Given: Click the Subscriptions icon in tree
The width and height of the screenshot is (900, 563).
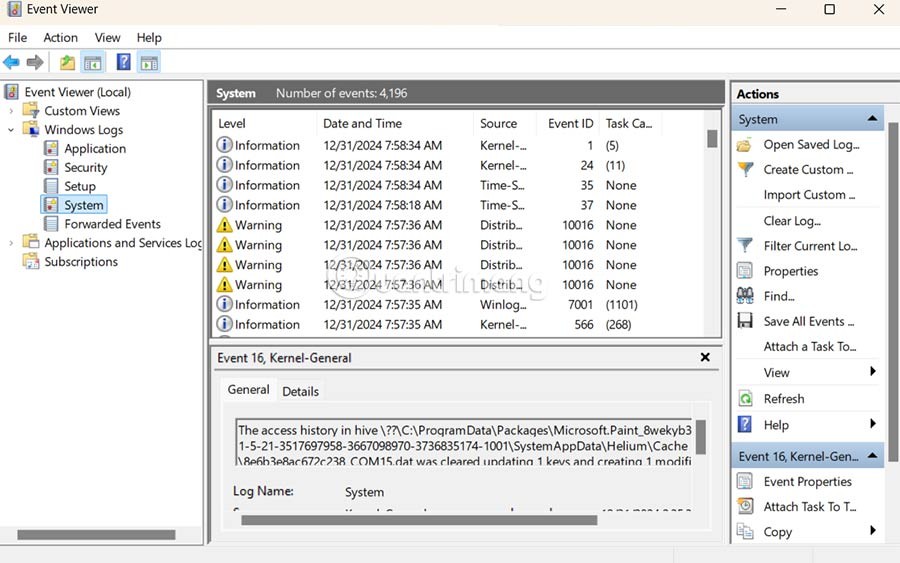Looking at the screenshot, I should click(x=30, y=261).
